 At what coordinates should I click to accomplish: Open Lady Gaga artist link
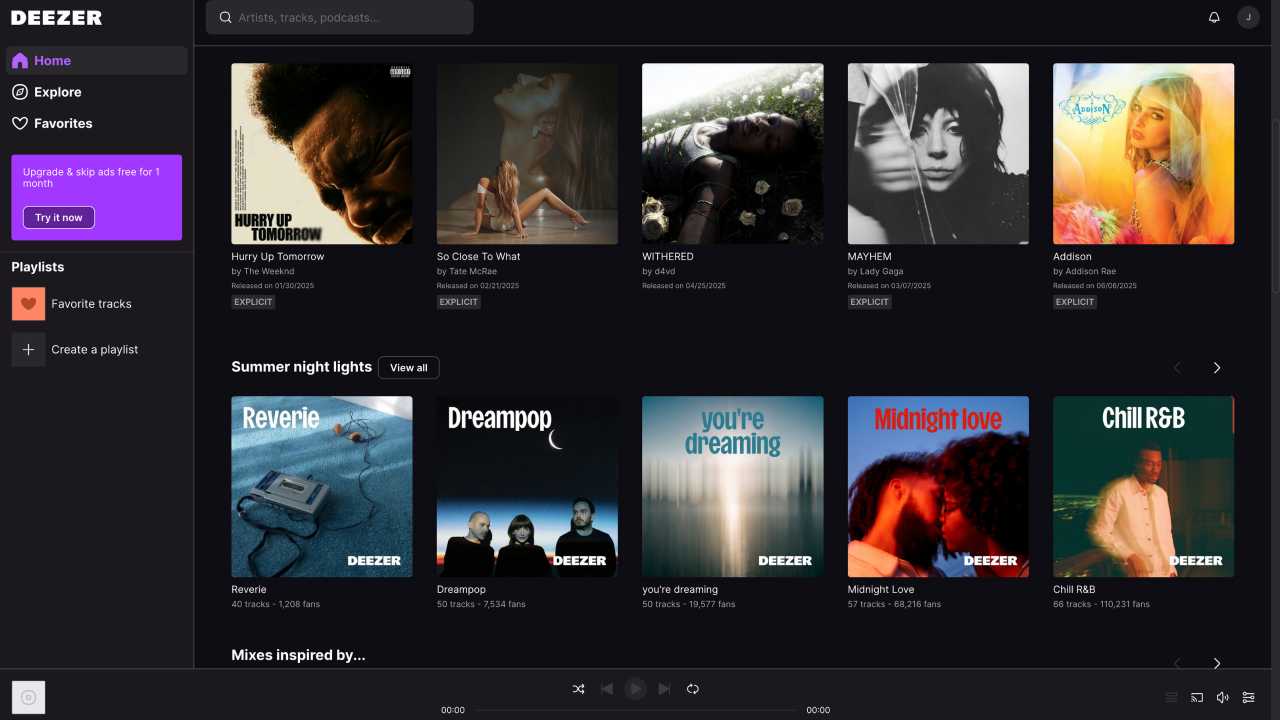(x=882, y=271)
